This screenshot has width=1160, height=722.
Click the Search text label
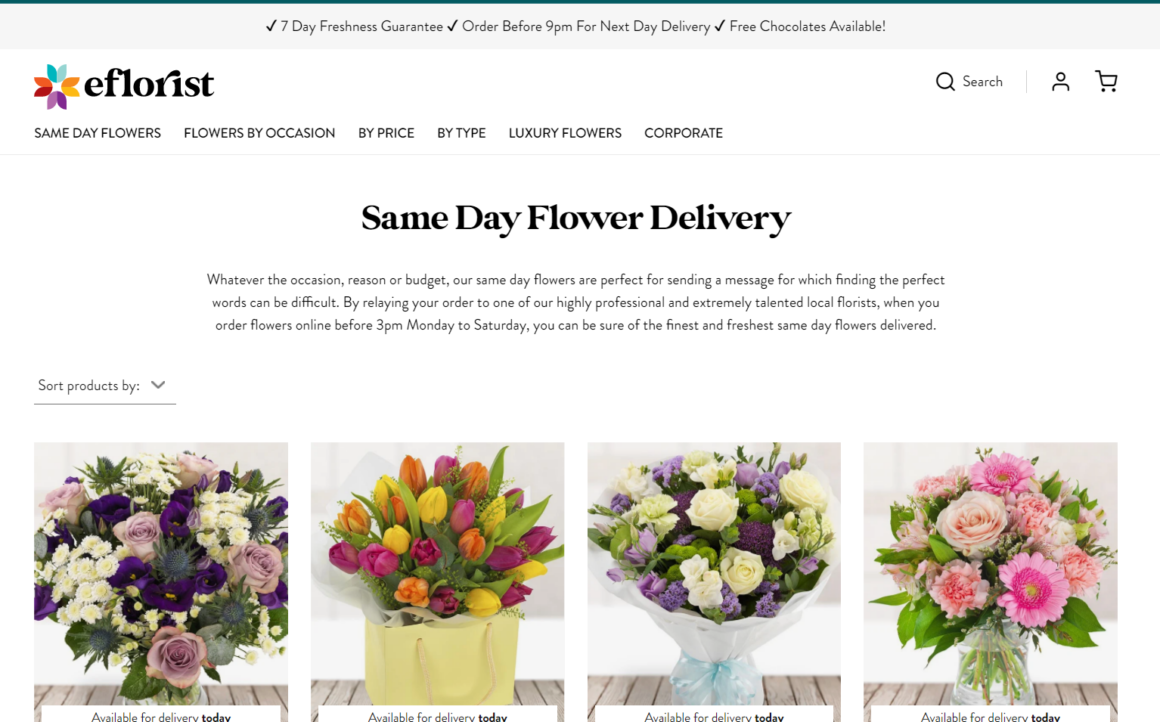coord(982,81)
